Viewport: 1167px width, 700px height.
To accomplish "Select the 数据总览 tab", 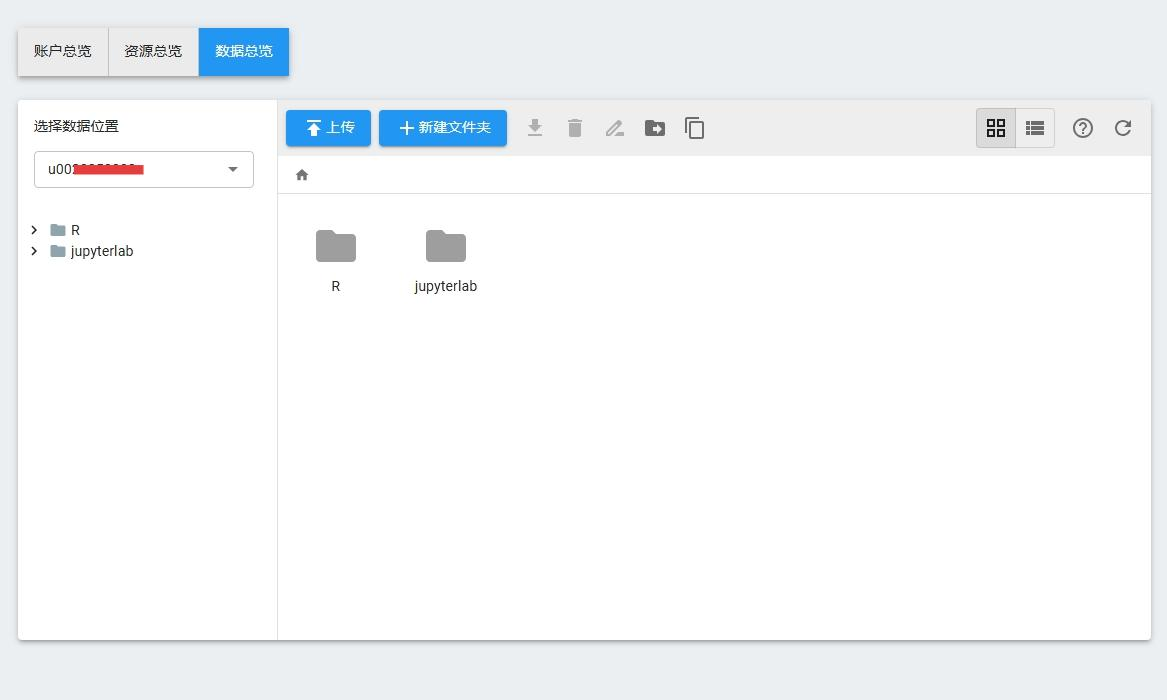I will click(x=244, y=51).
